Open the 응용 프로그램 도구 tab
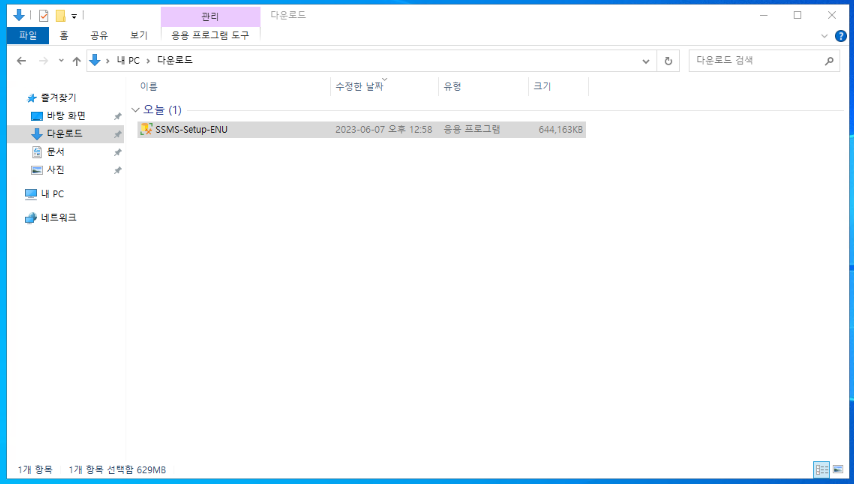This screenshot has width=854, height=484. point(210,35)
